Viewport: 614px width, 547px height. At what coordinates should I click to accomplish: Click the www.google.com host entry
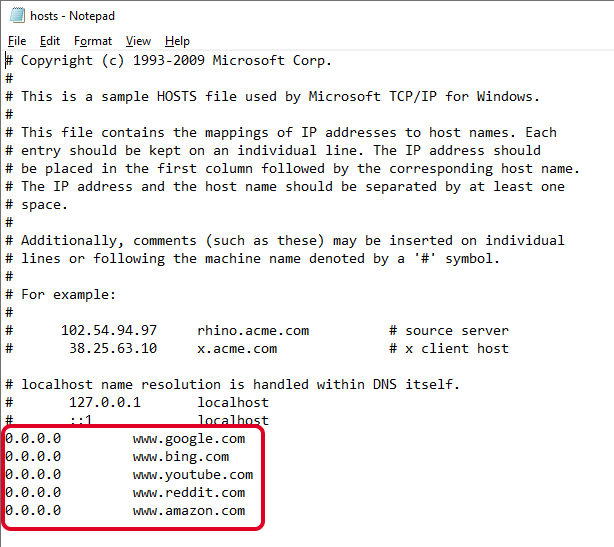coord(188,438)
